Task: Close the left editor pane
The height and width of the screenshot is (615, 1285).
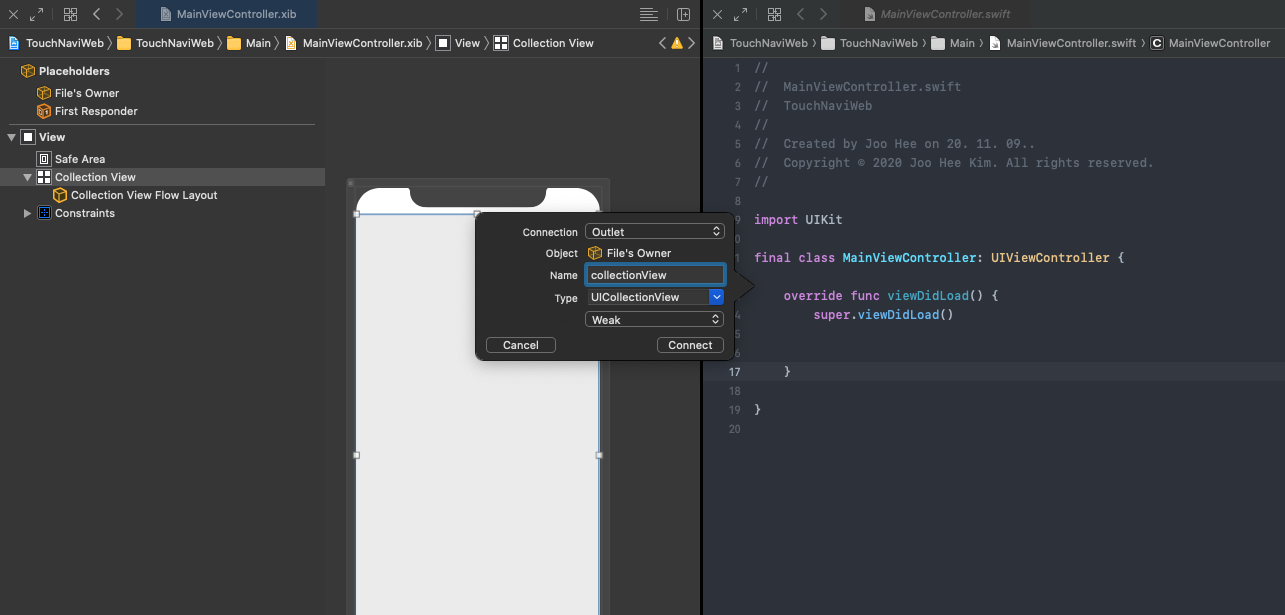Action: coord(14,15)
